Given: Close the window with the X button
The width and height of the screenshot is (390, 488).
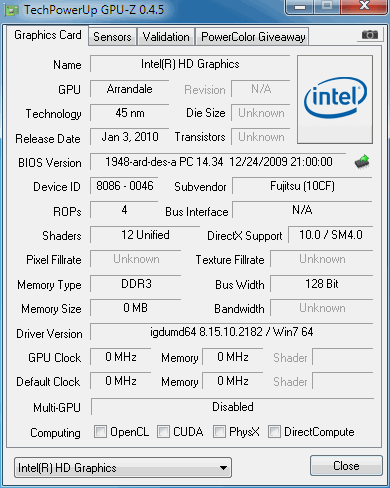Looking at the screenshot, I should [x=364, y=7].
